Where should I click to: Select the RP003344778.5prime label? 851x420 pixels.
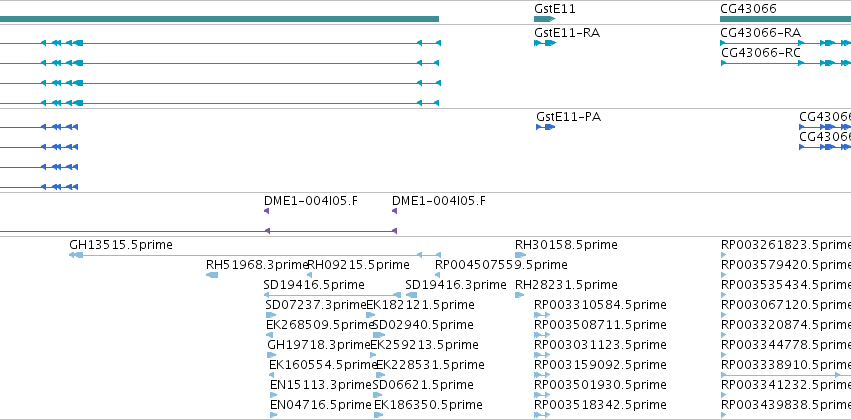pos(785,345)
